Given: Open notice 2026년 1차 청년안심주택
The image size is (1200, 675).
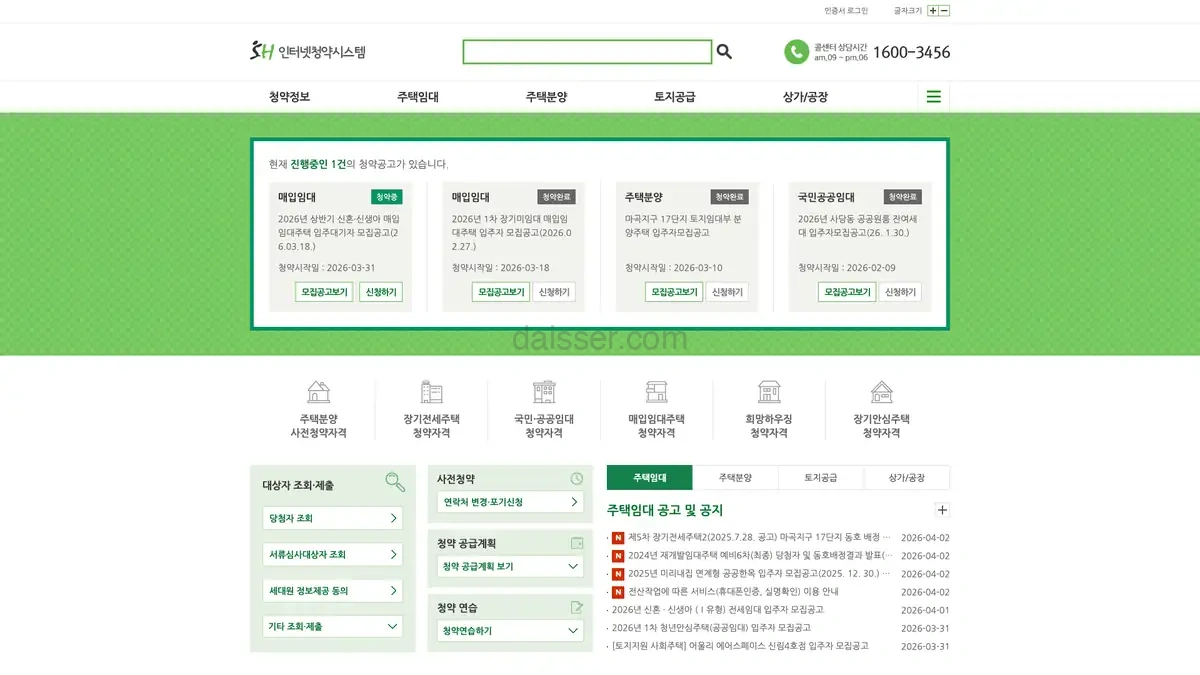Looking at the screenshot, I should [711, 628].
